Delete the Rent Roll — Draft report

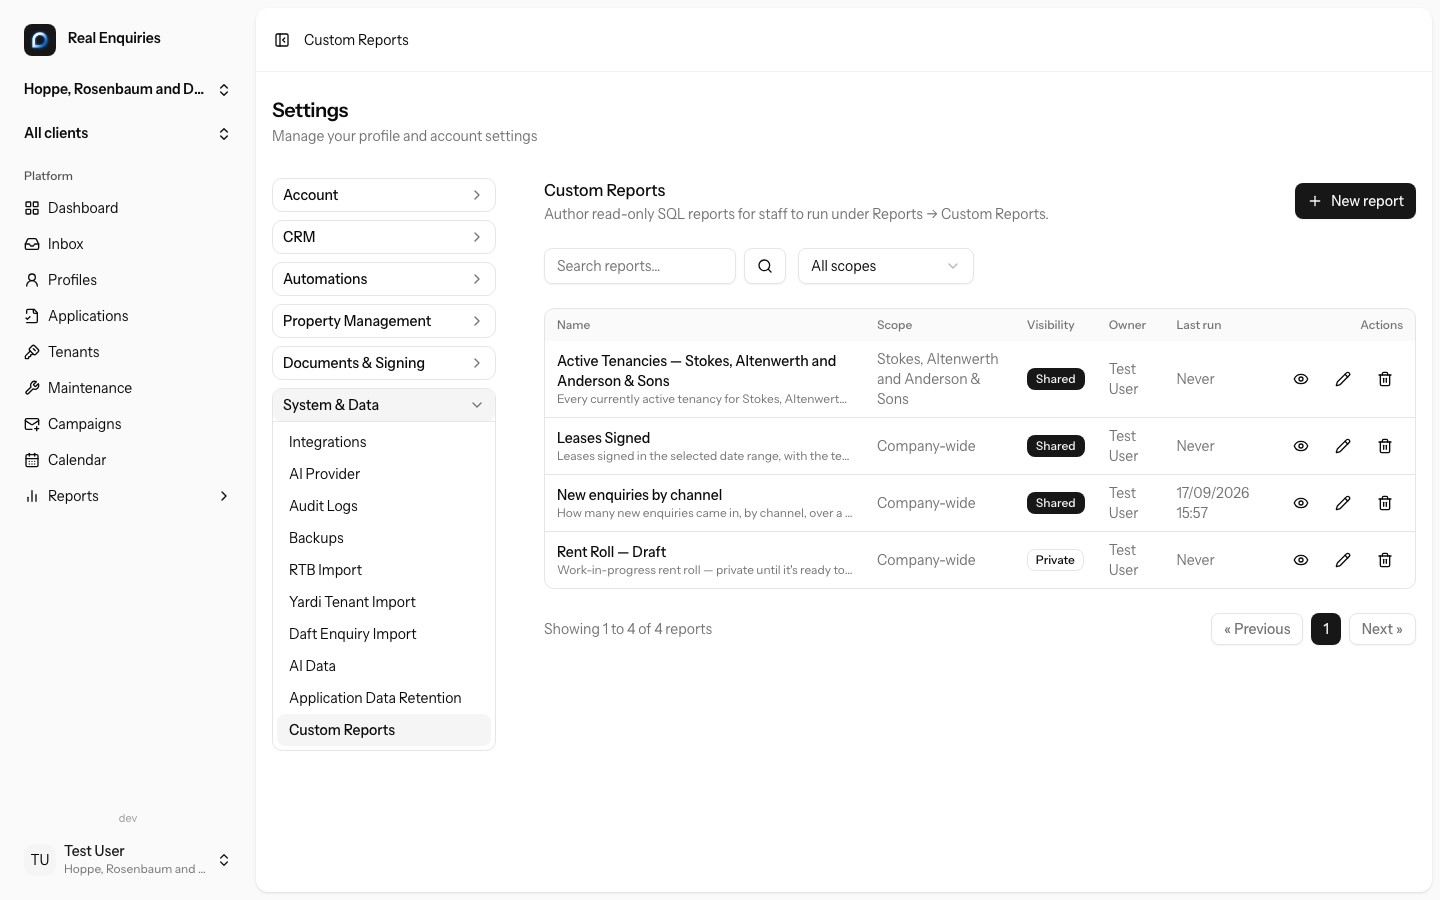[1385, 560]
